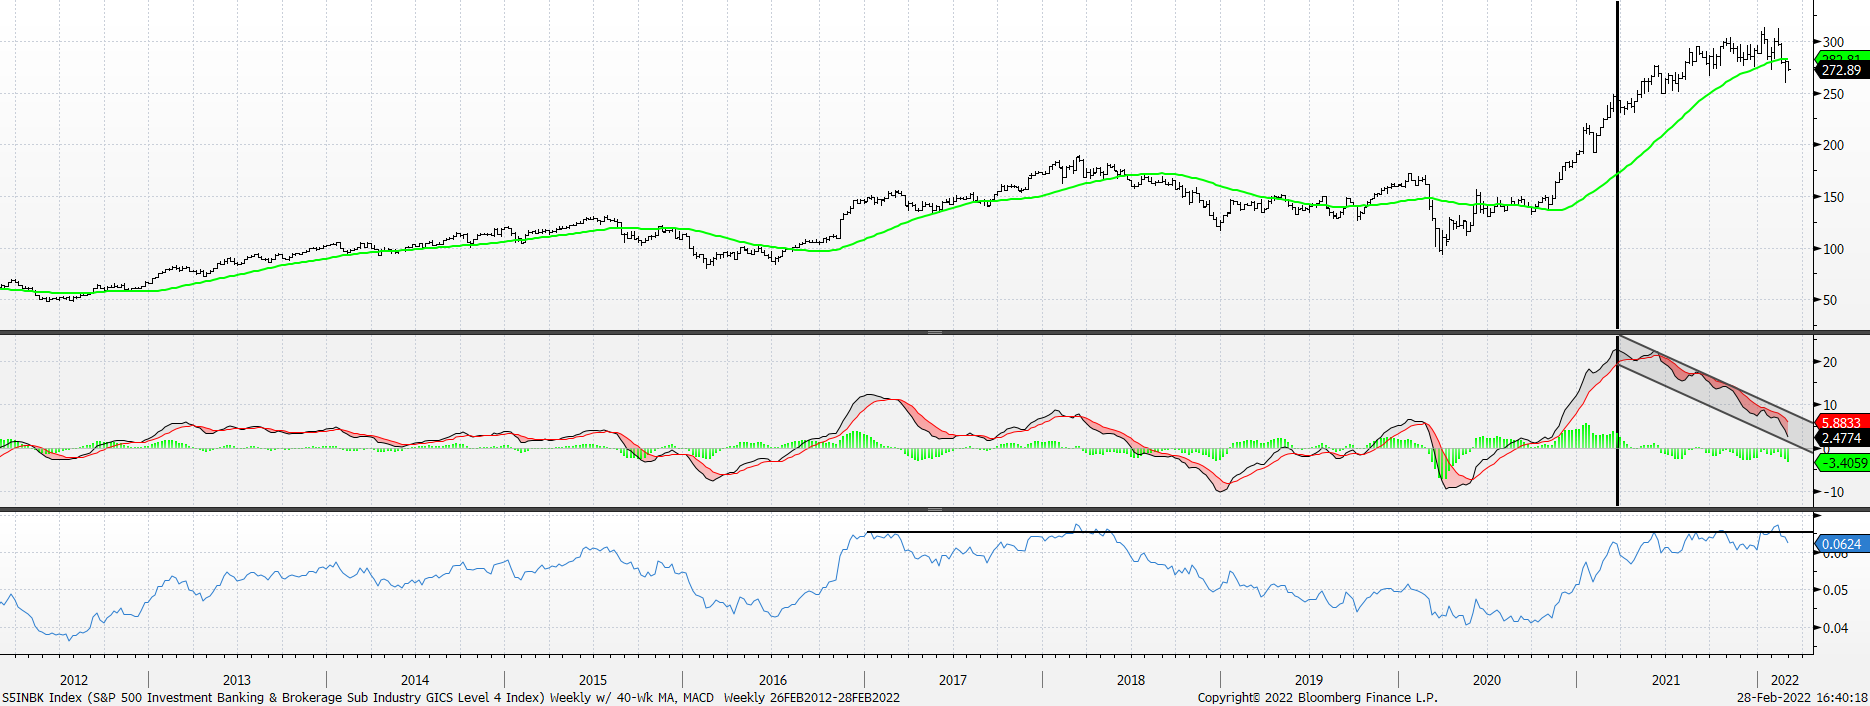1870x706 pixels.
Task: Click the 28-Feb-2022 16:40:18 timestamp
Action: [1802, 697]
